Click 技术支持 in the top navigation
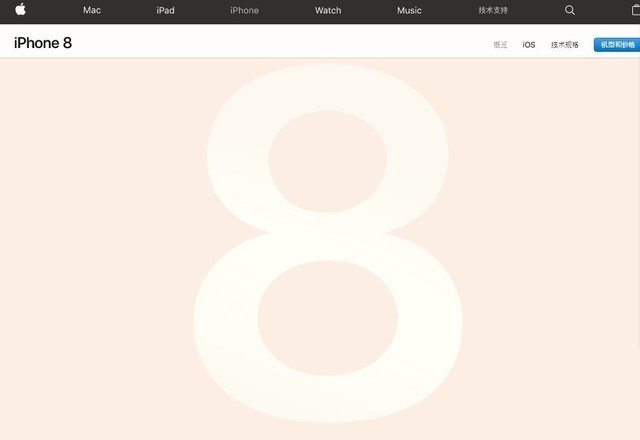Screen dimensions: 640x440 (493, 10)
